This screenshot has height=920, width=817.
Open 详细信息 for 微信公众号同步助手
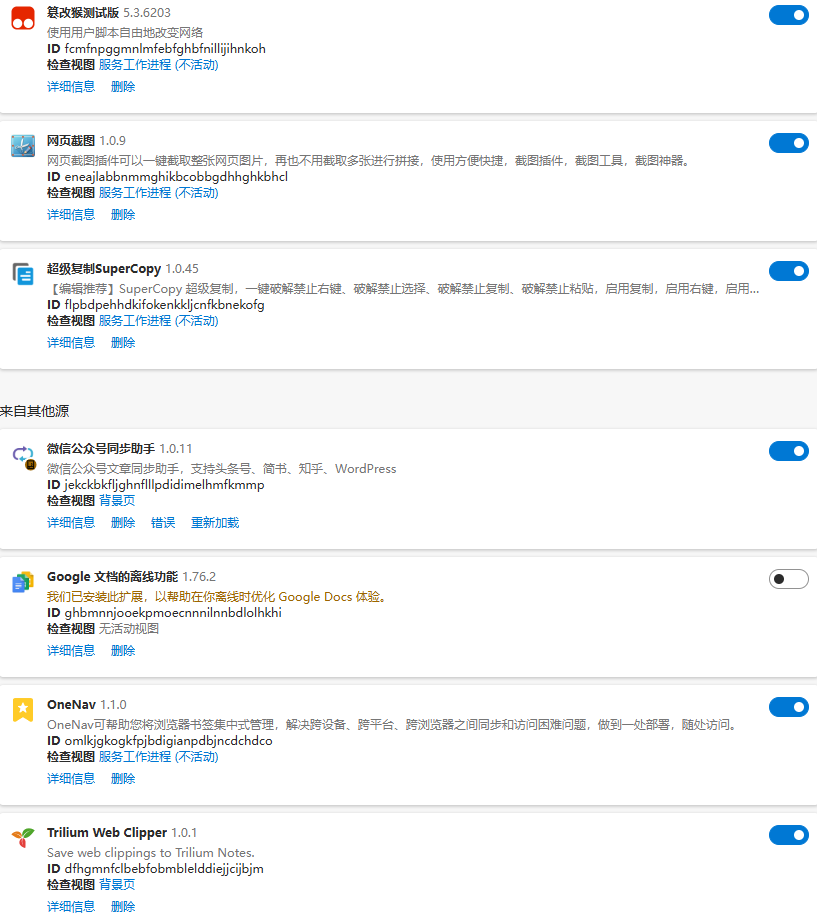[x=71, y=523]
